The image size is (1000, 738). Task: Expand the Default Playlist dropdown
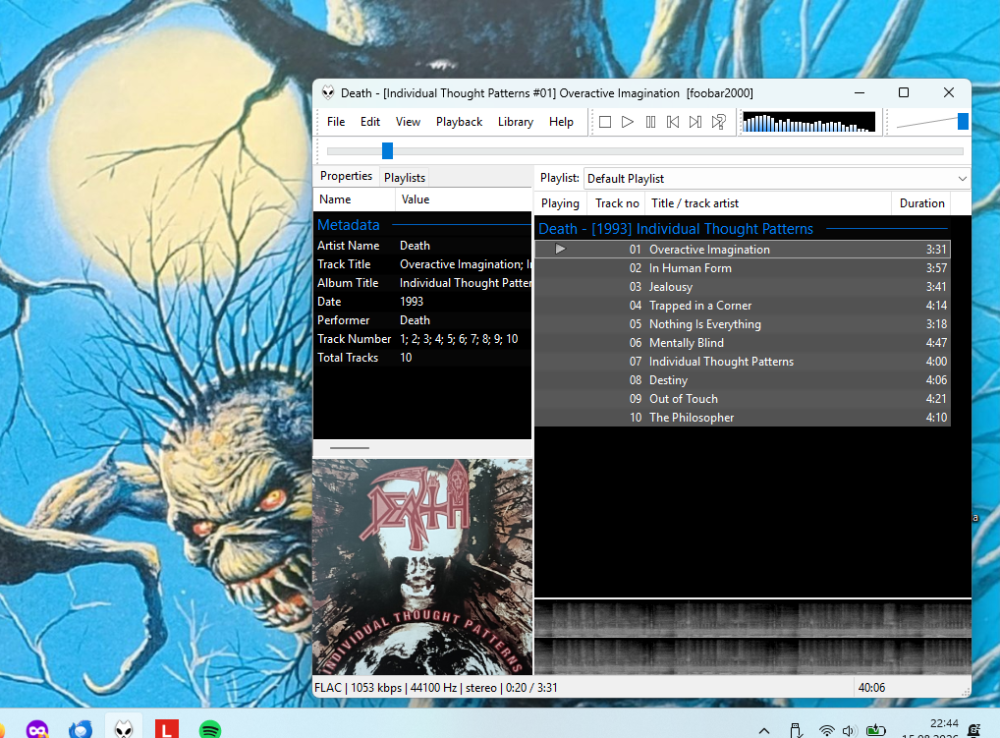click(x=777, y=179)
